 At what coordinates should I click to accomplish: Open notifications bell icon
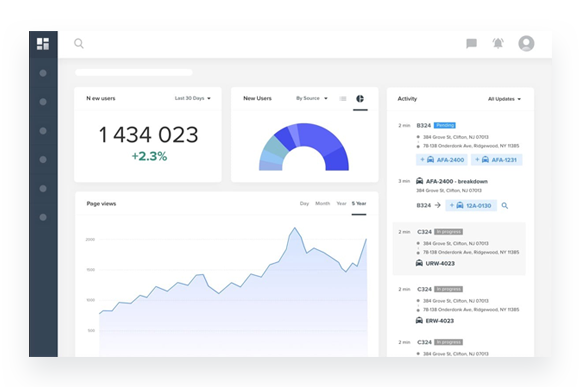point(498,43)
